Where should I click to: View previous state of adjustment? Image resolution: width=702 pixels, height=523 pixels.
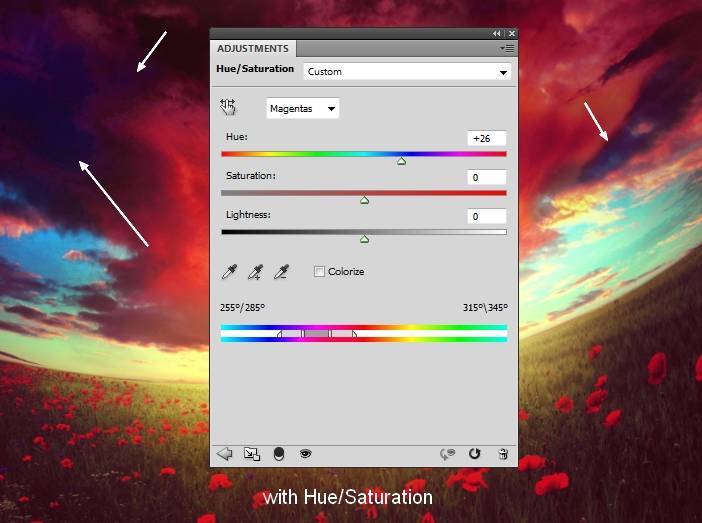pyautogui.click(x=447, y=454)
